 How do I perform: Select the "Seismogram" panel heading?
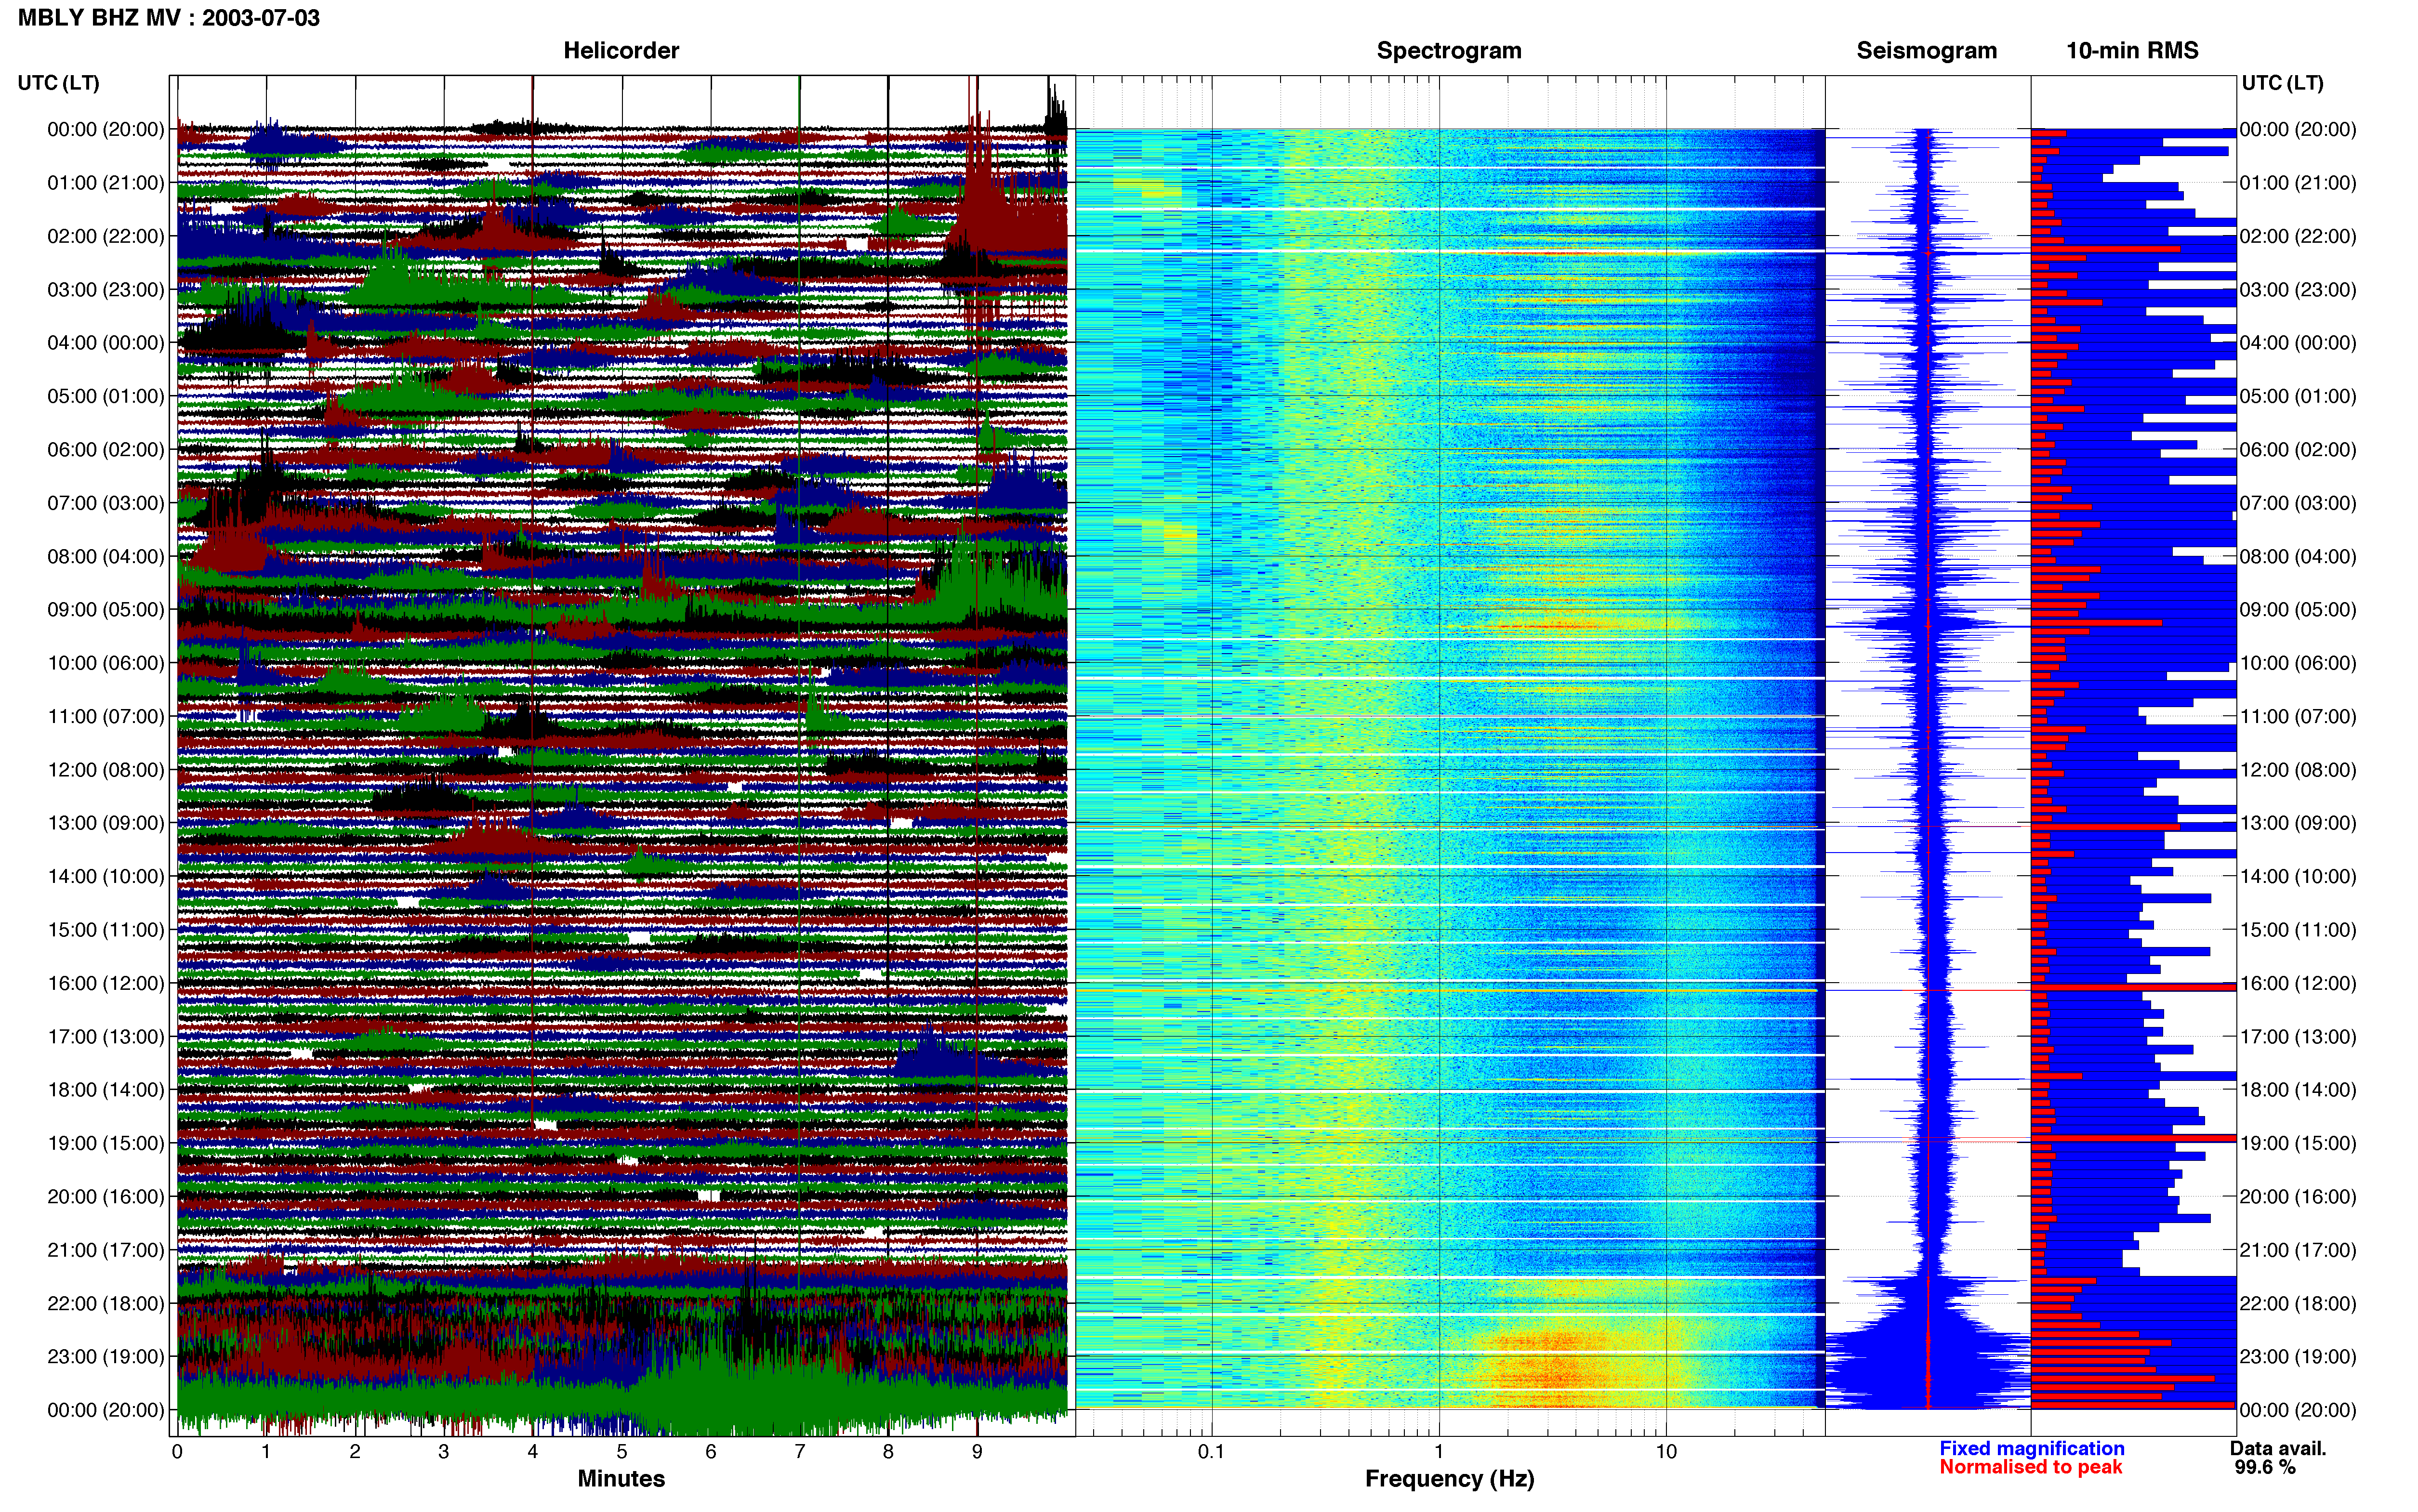click(x=1926, y=50)
